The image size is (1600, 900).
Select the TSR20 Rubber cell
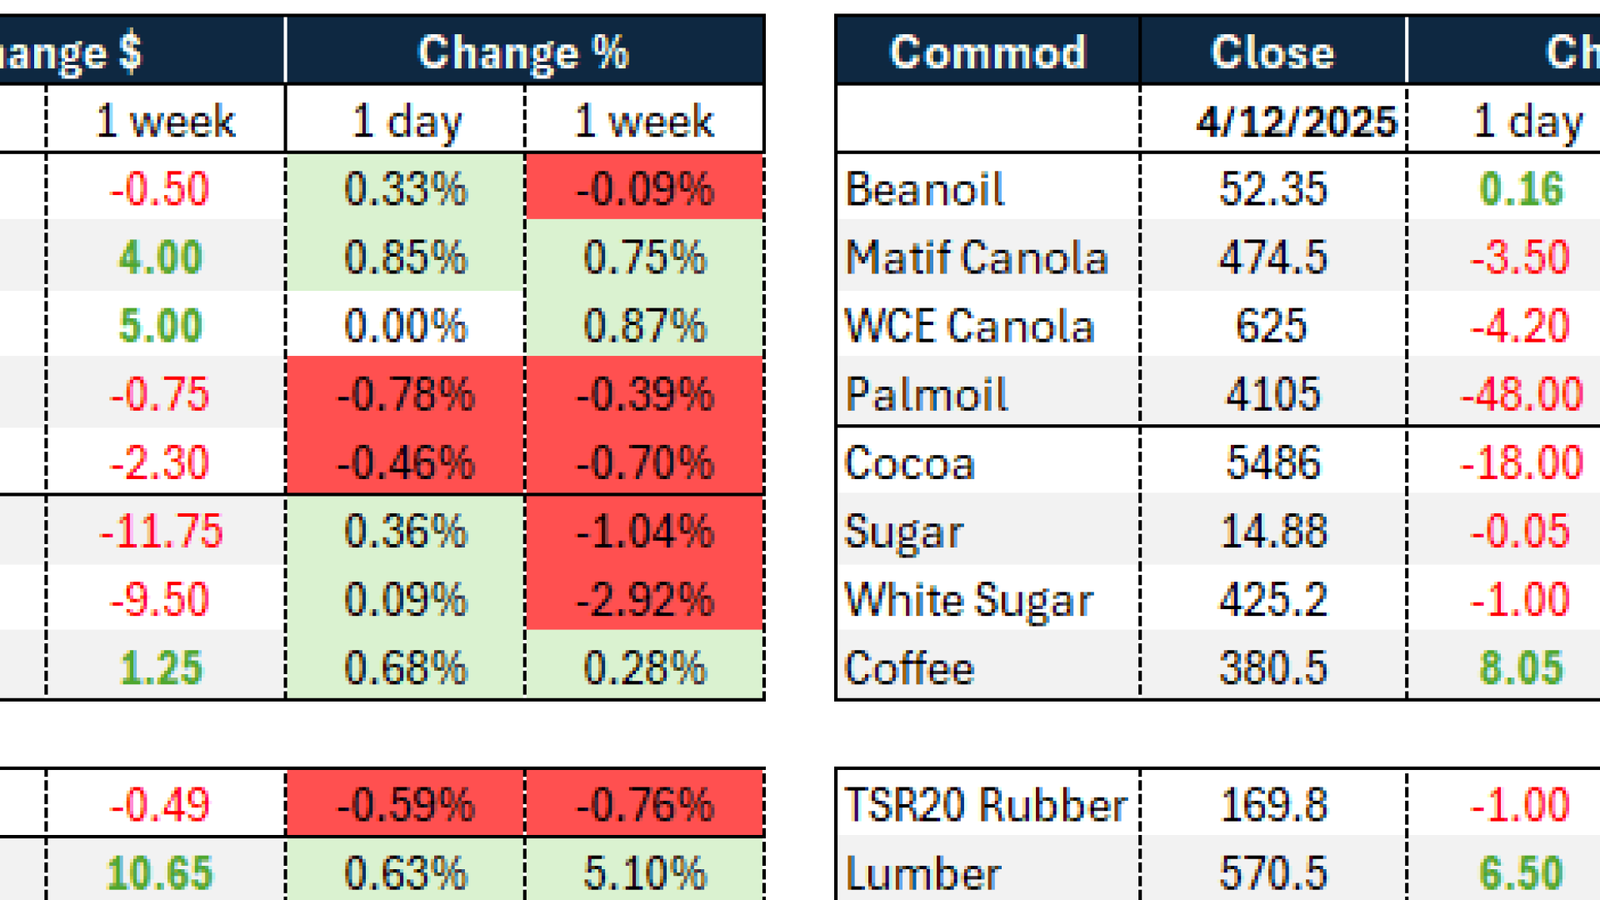[986, 805]
